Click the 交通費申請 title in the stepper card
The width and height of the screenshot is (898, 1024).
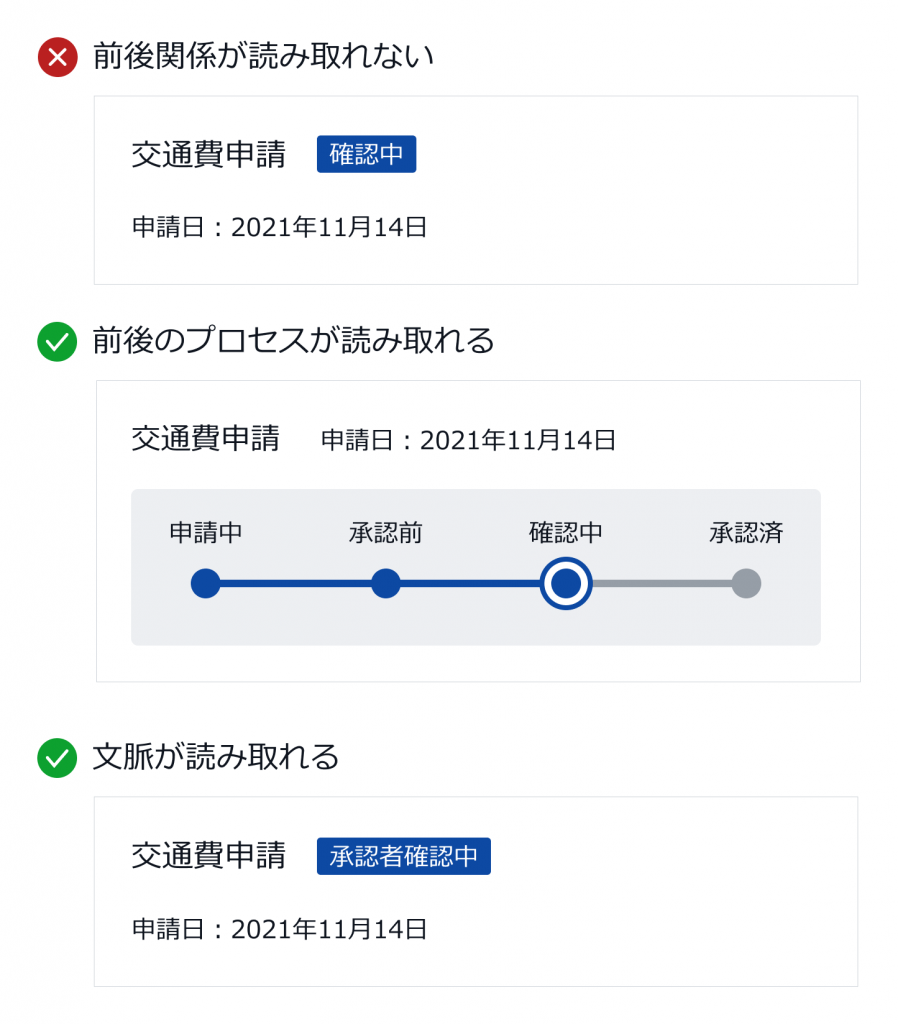[x=206, y=438]
